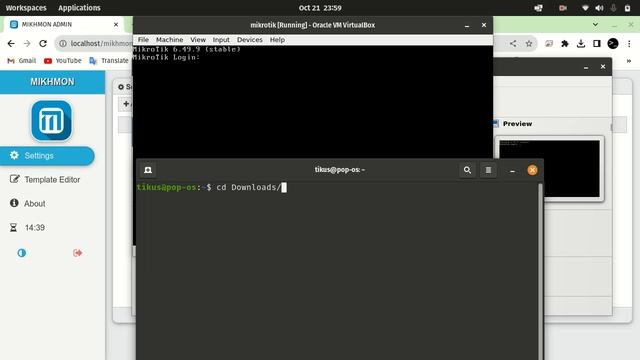
Task: Click the date and time in top bar
Action: tap(320, 8)
